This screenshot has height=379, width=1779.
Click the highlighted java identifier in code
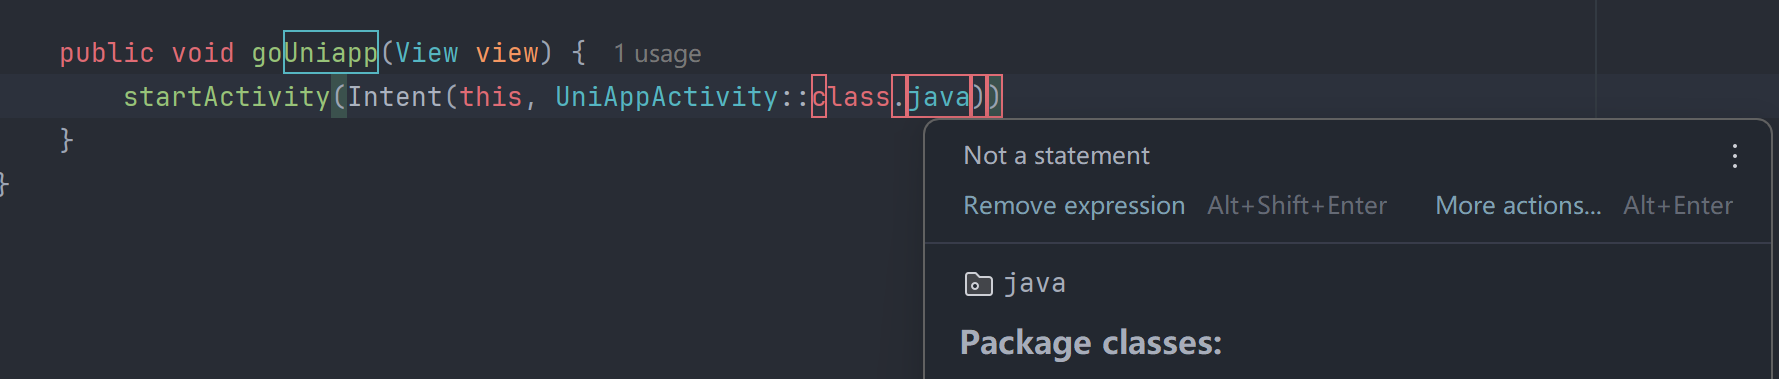tap(938, 97)
